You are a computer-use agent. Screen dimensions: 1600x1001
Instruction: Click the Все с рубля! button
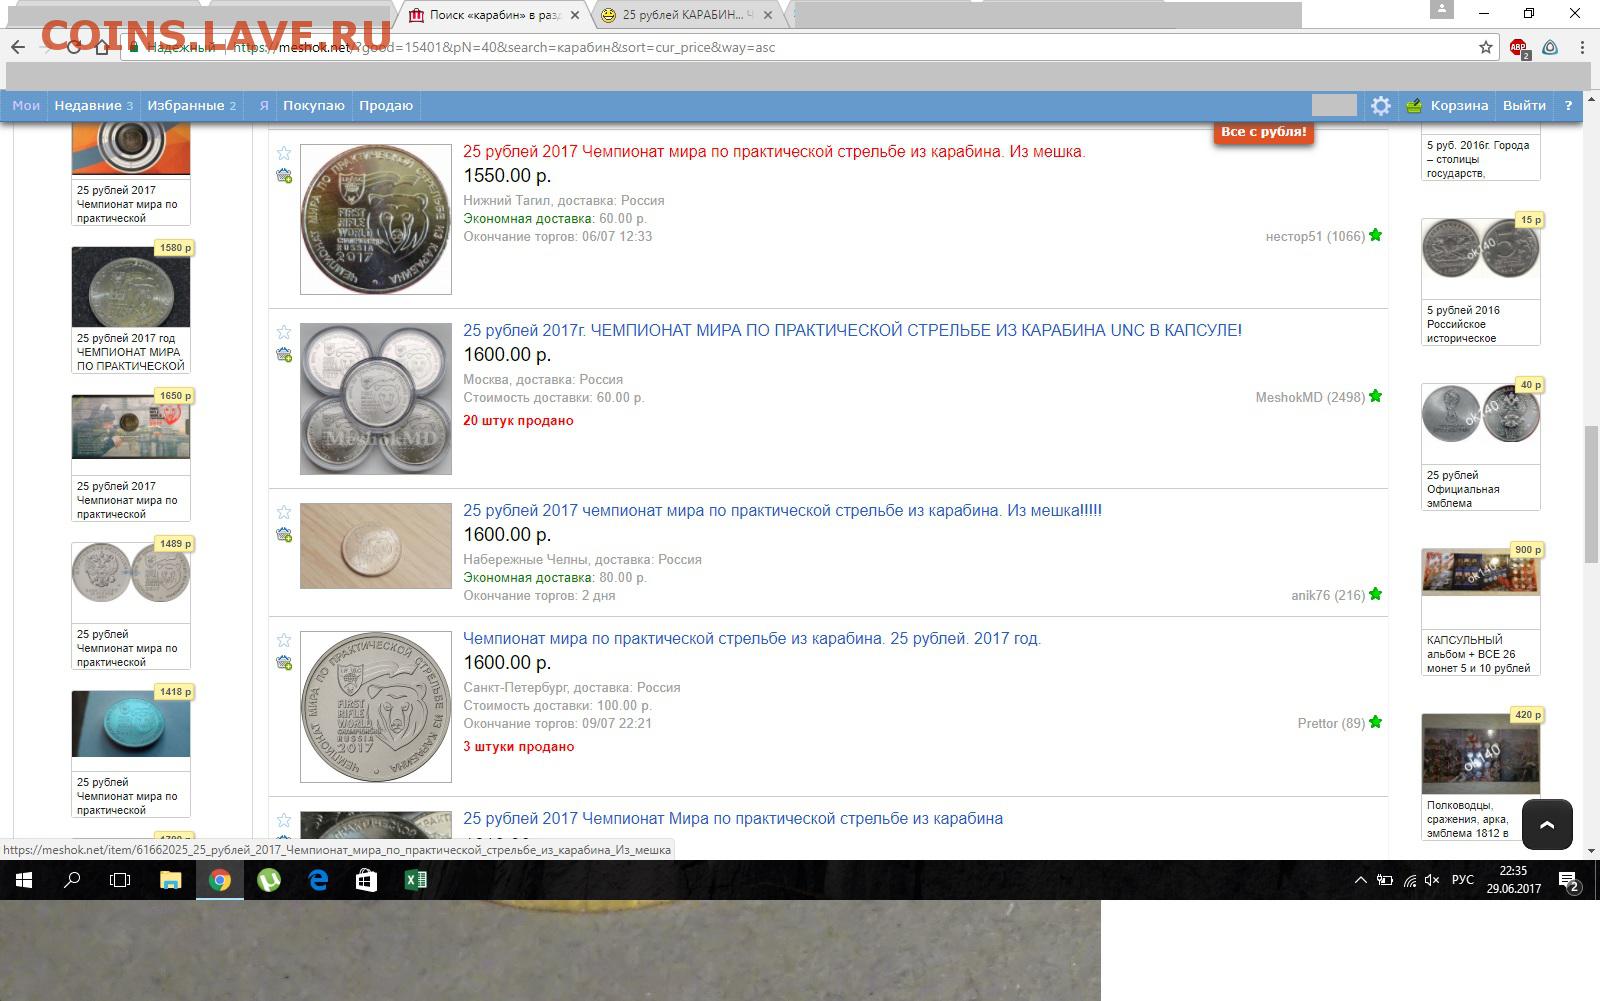pyautogui.click(x=1263, y=132)
